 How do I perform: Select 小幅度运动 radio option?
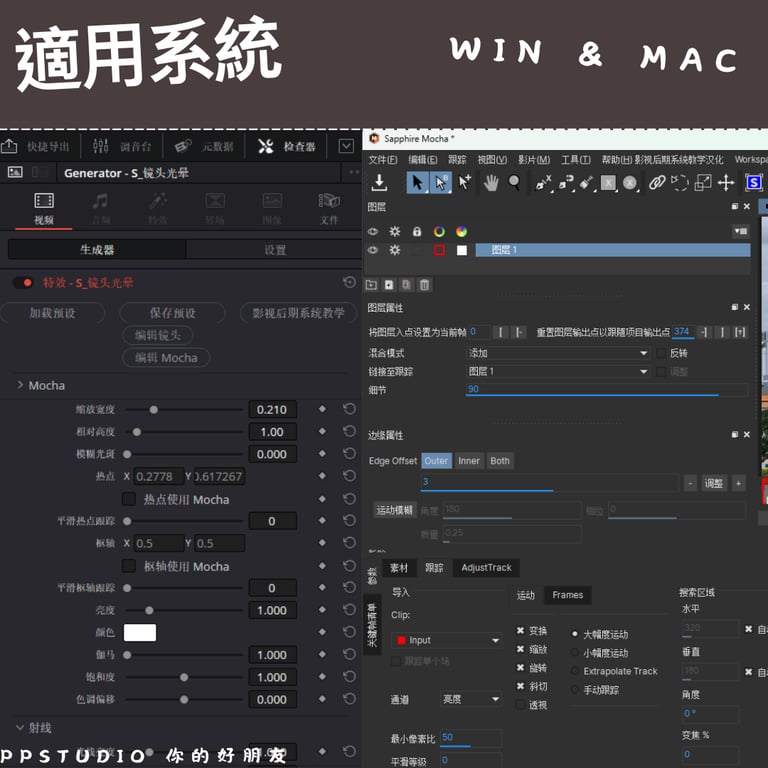575,652
